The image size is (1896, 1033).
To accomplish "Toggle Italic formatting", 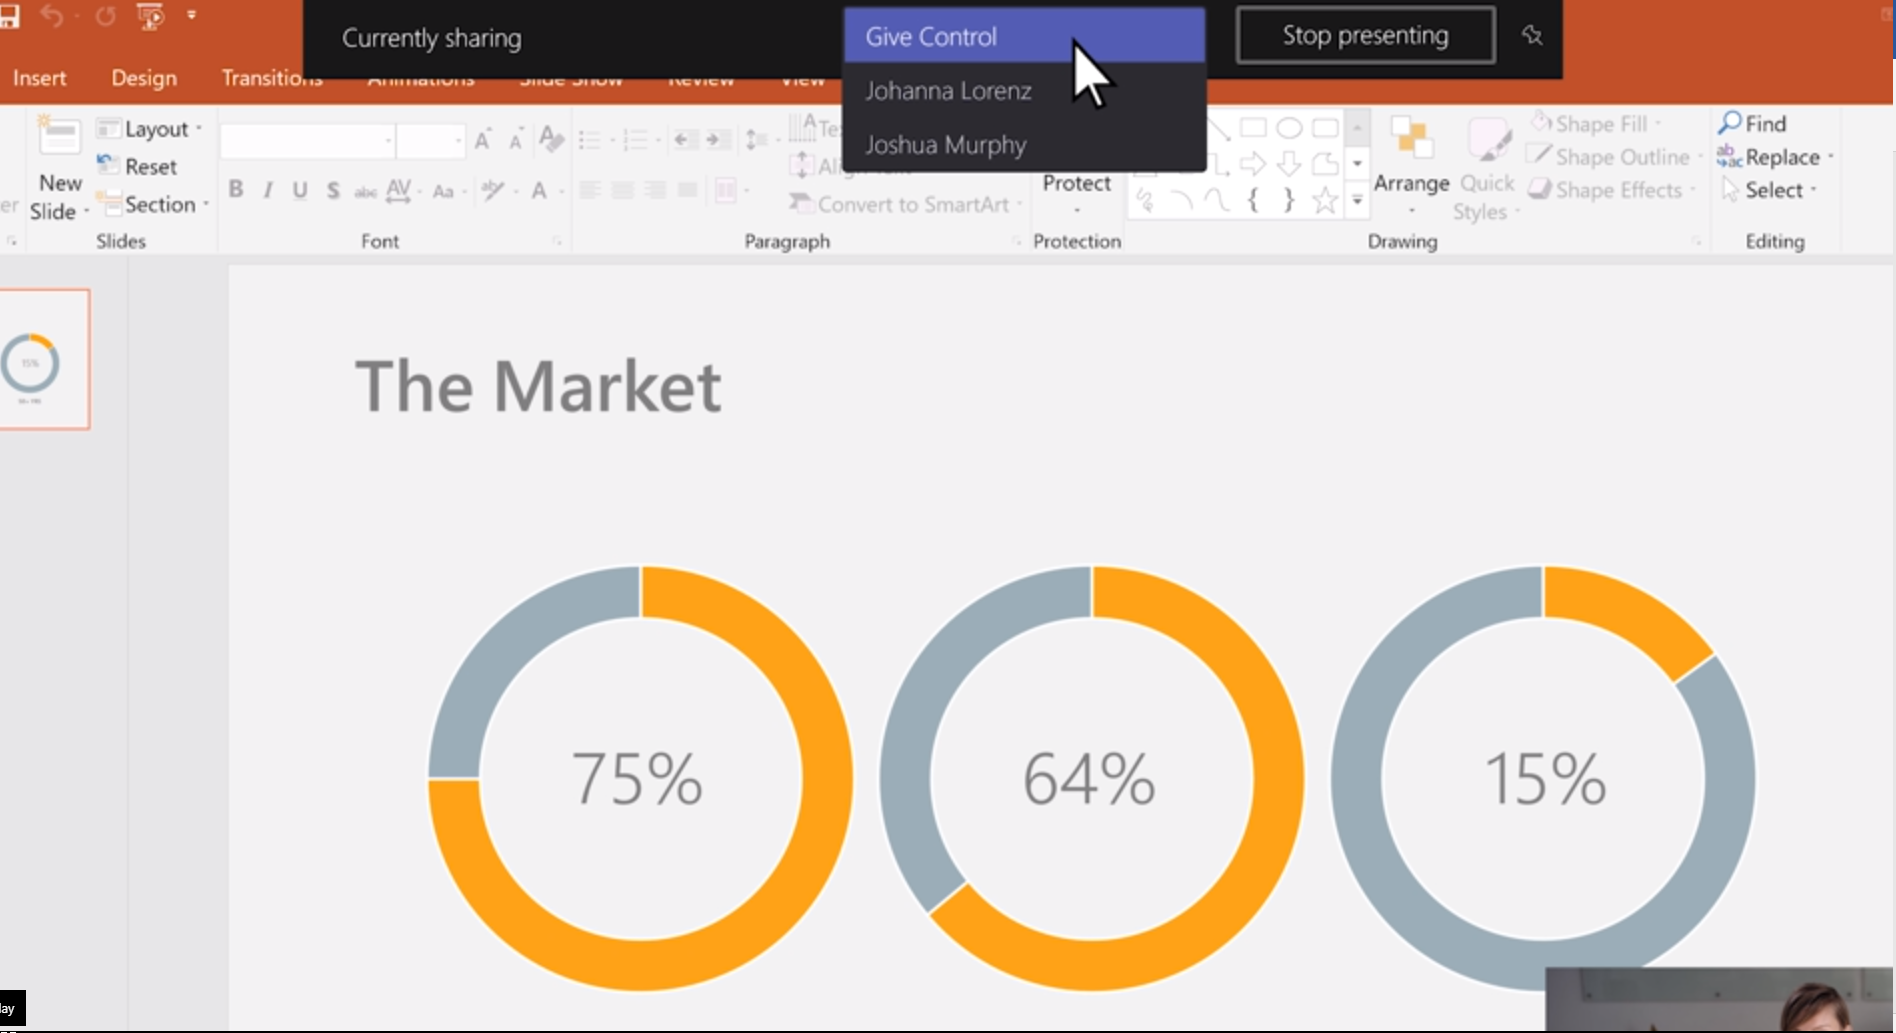I will click(x=268, y=190).
